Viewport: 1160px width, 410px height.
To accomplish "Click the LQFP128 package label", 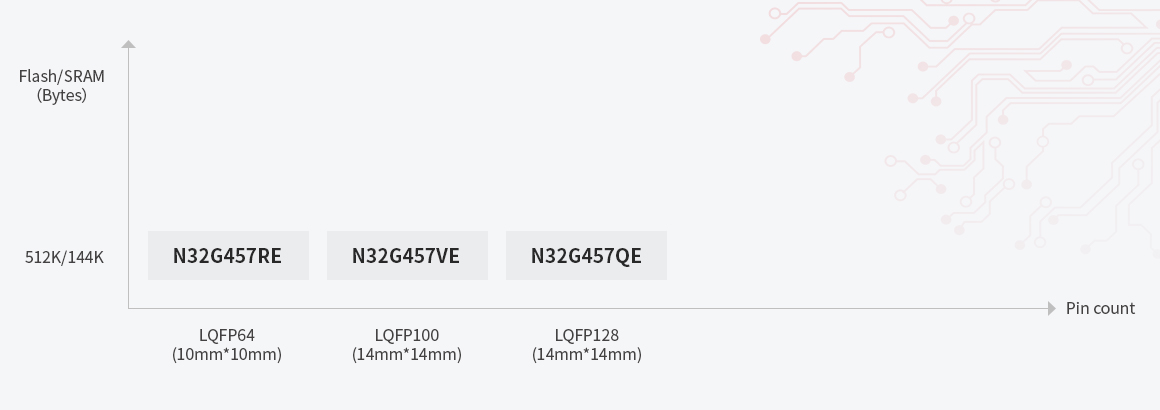I will pyautogui.click(x=587, y=335).
